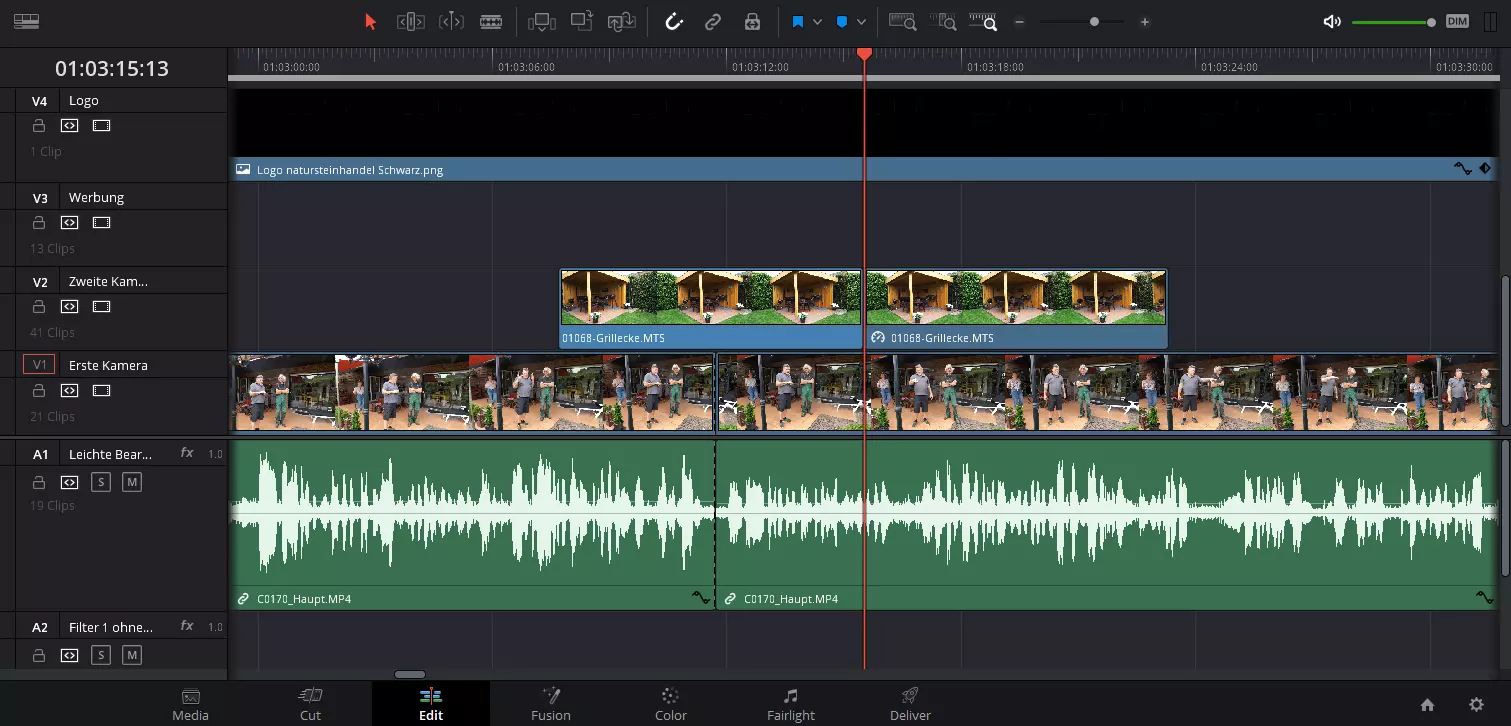The height and width of the screenshot is (726, 1511).
Task: Select the Trim Edit mode tool
Action: click(x=411, y=21)
